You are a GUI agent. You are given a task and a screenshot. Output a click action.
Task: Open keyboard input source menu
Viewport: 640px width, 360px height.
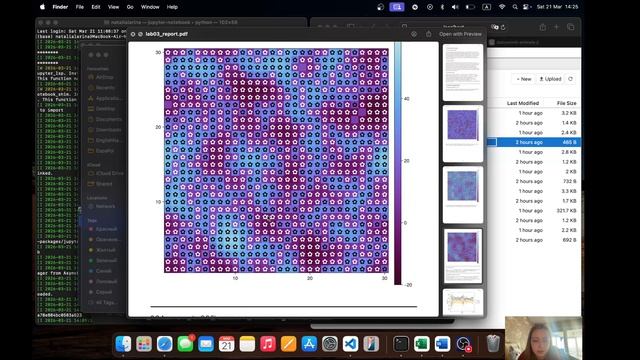(487, 7)
